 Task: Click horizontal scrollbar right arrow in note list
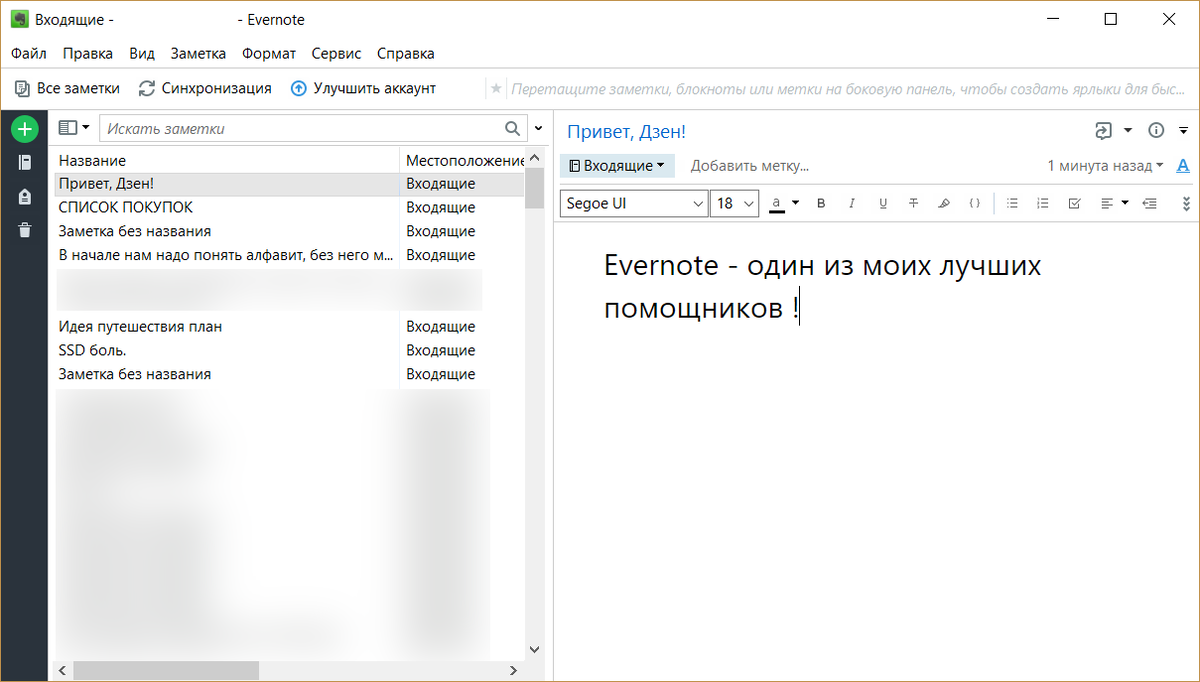pos(514,671)
